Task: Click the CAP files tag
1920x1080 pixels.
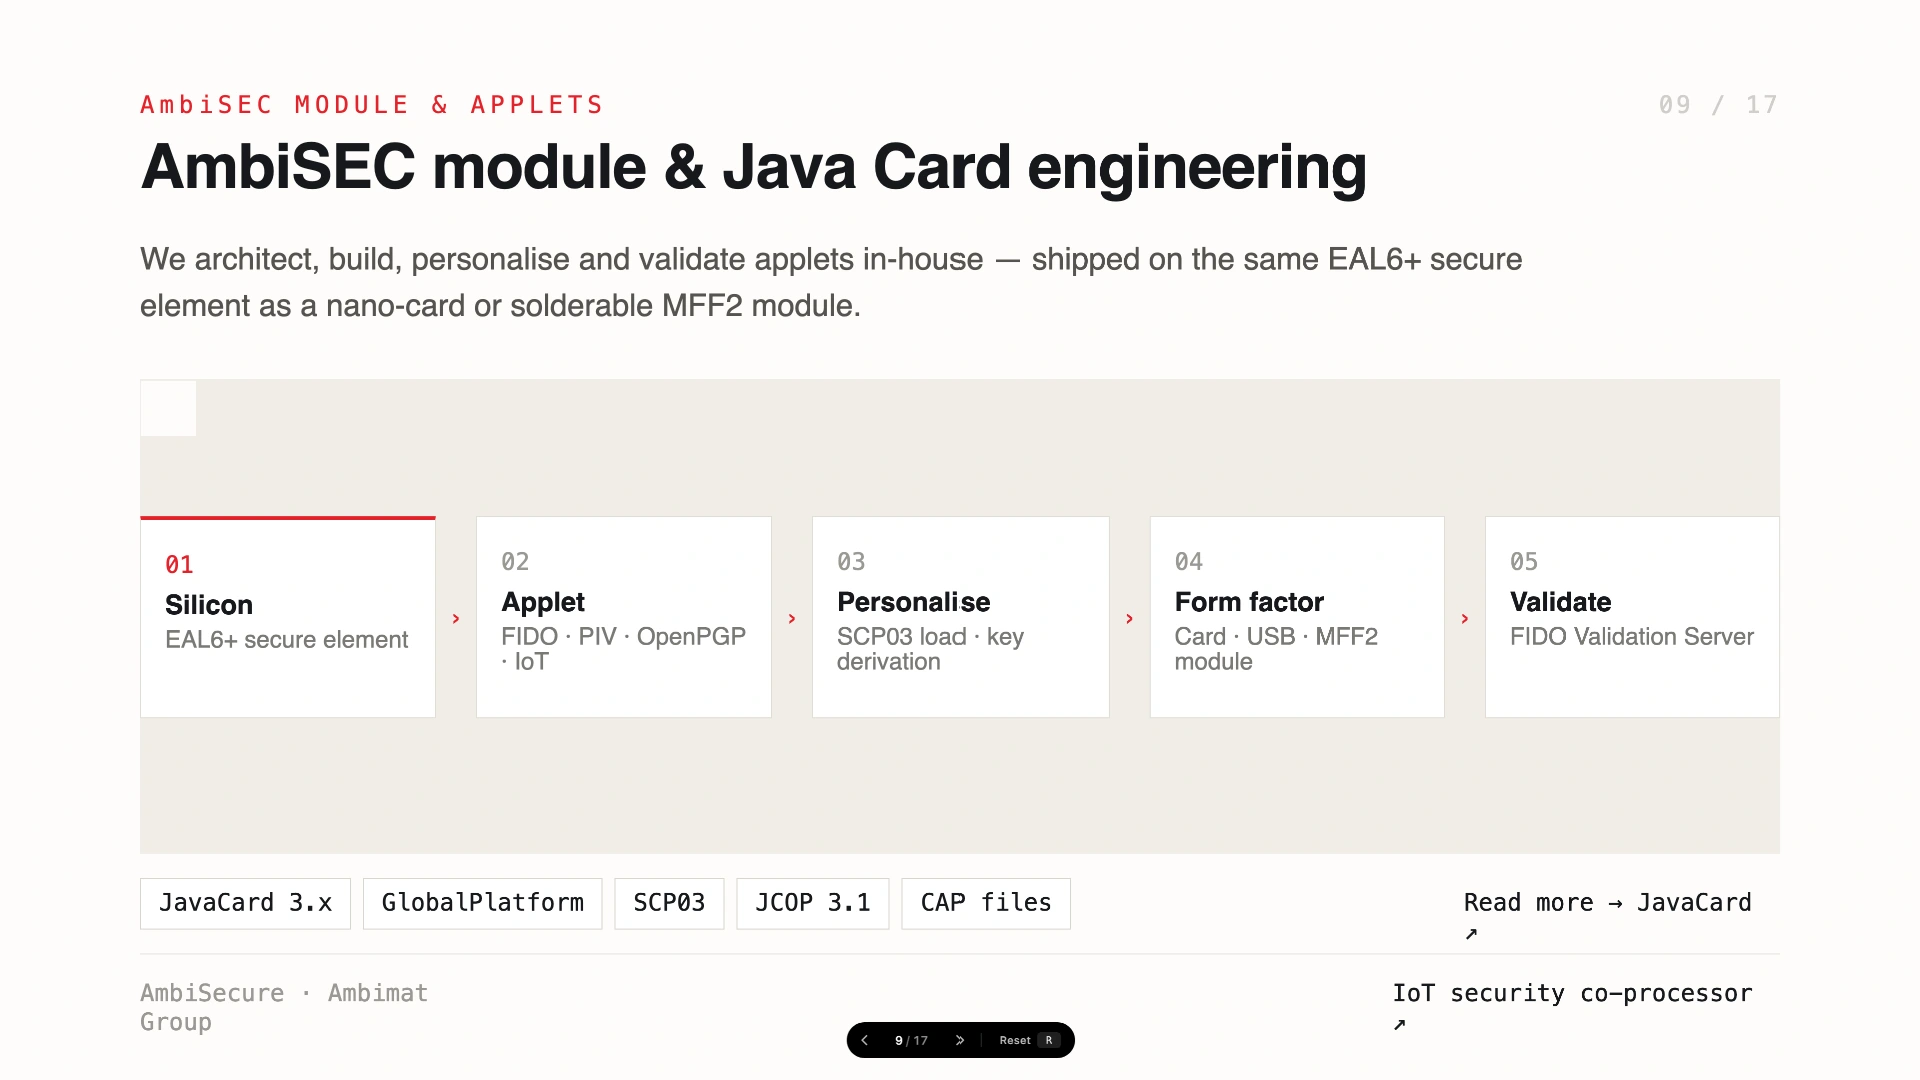Action: pos(986,903)
